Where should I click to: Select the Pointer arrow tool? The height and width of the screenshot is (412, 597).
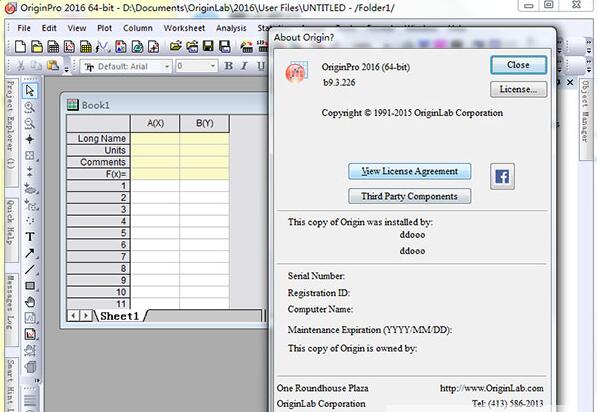click(x=30, y=91)
